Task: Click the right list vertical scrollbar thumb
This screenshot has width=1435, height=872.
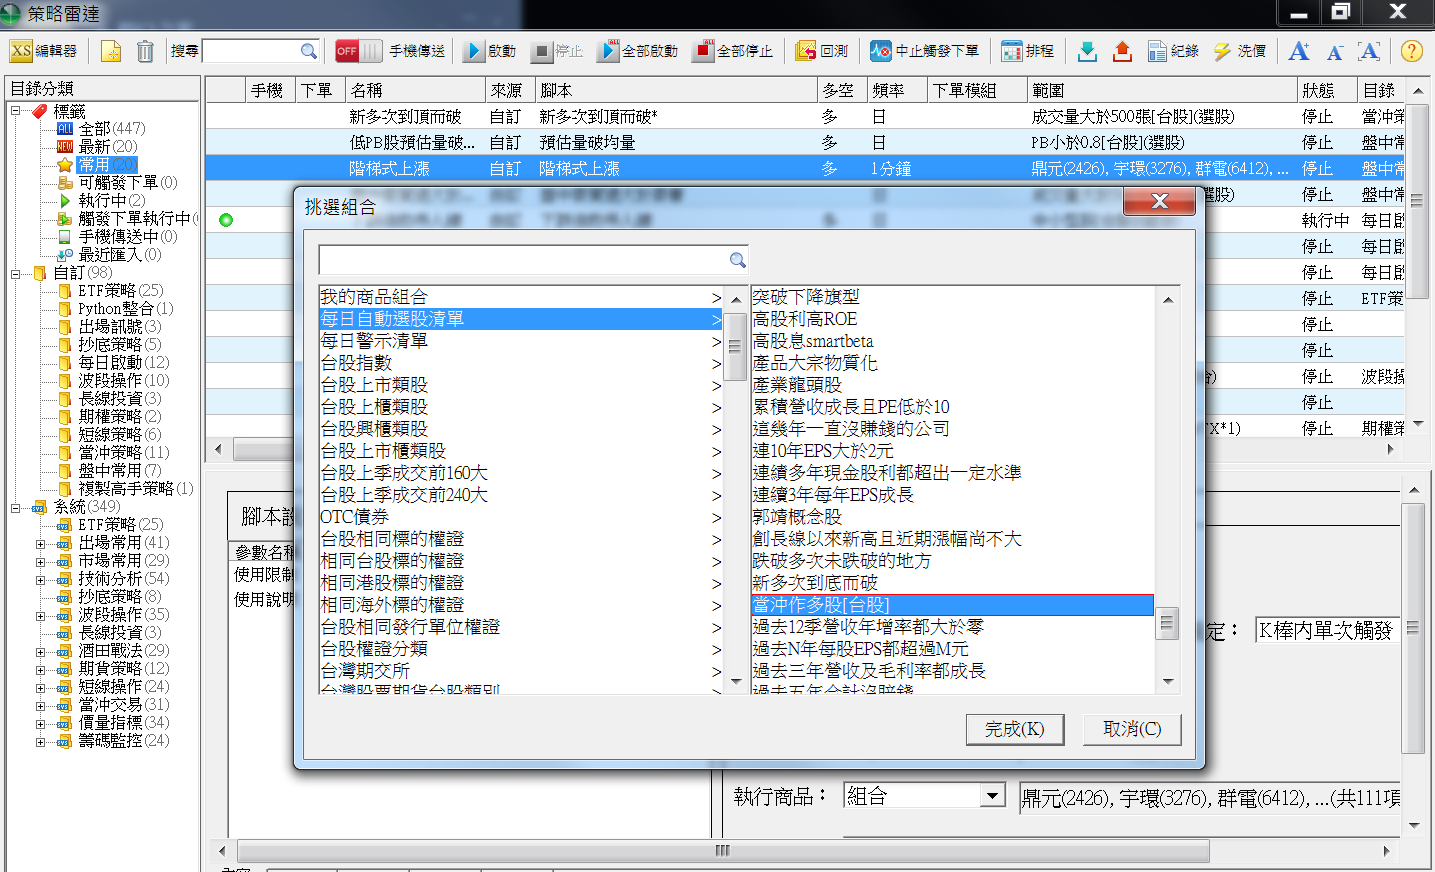Action: [1167, 624]
